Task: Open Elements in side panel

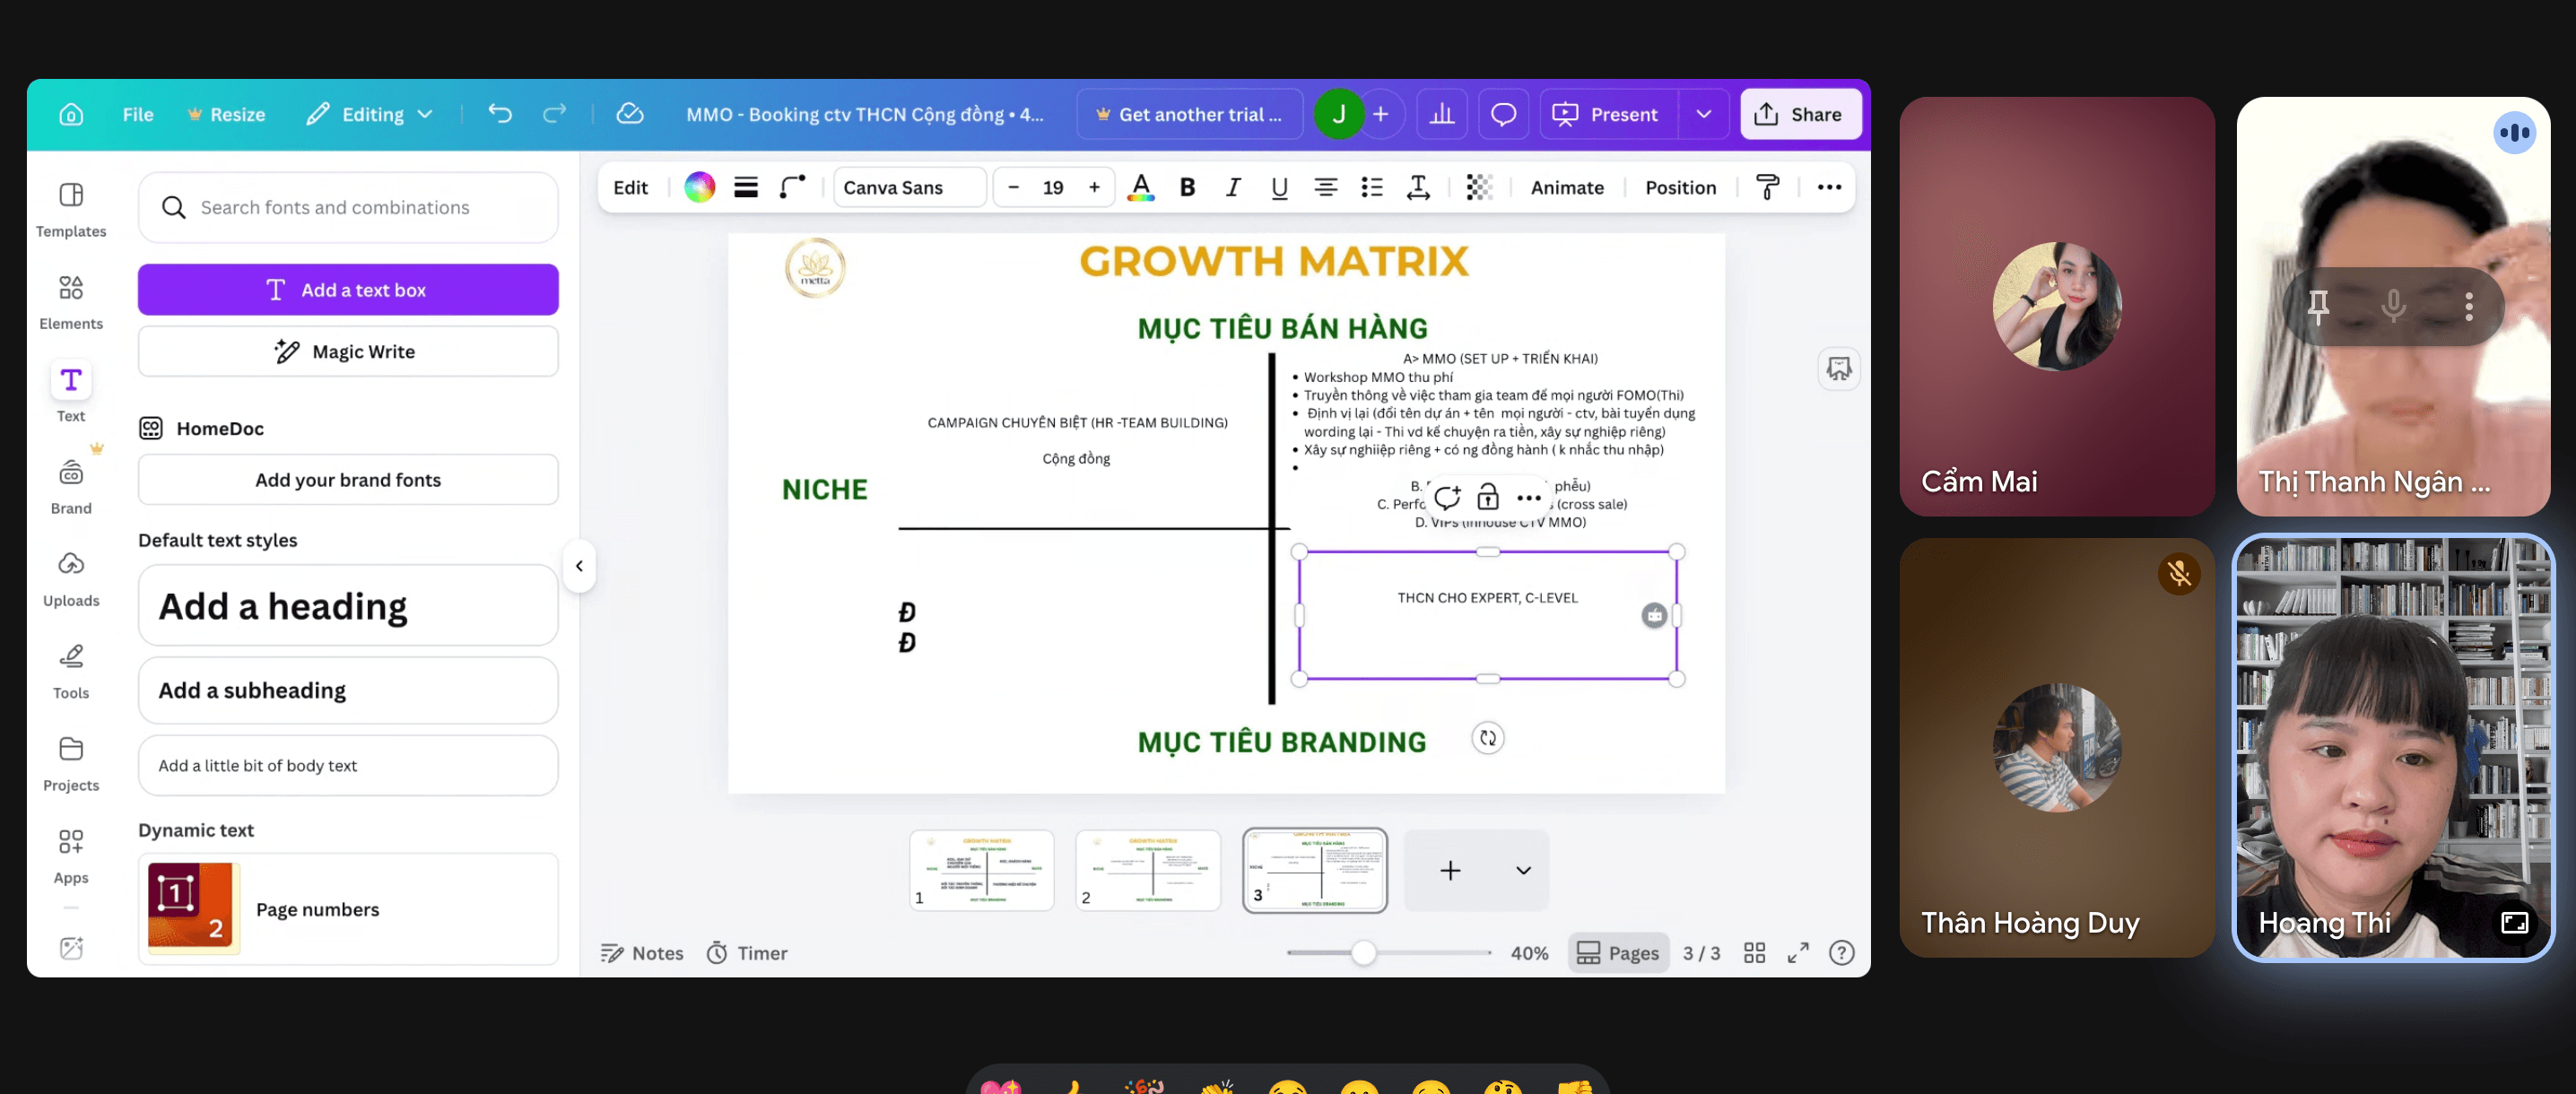Action: pyautogui.click(x=71, y=302)
